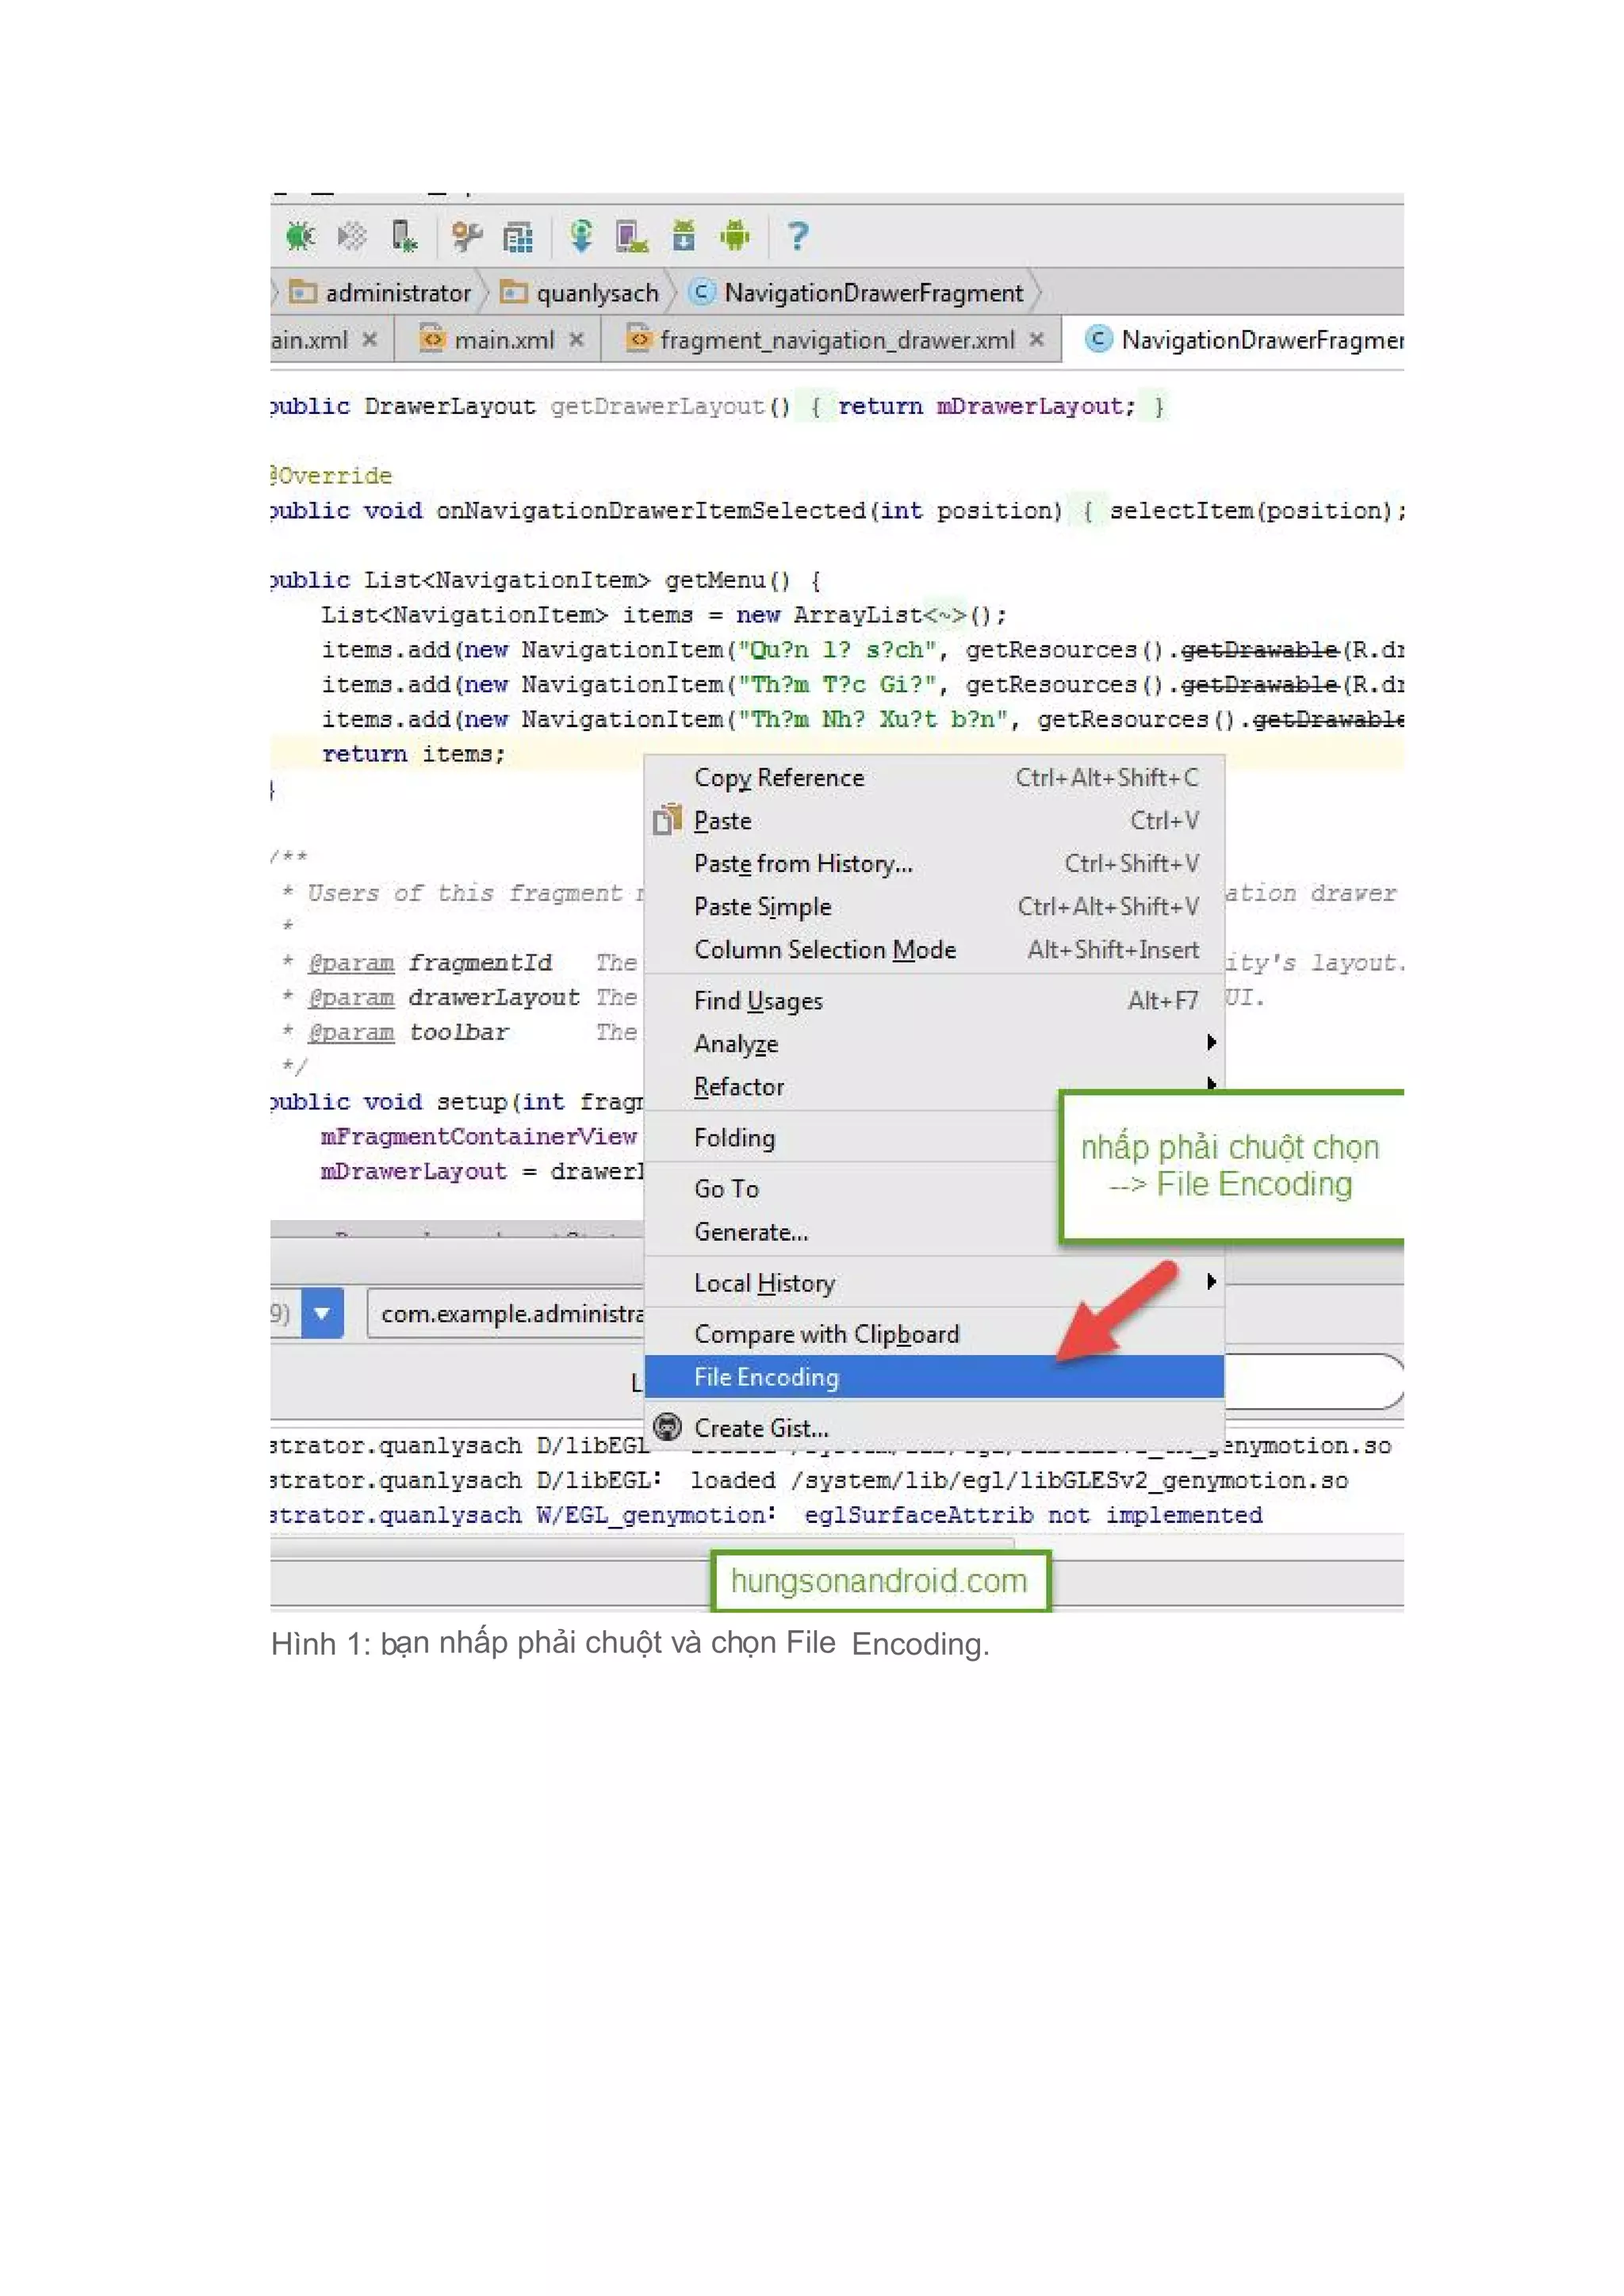Click Create Gist menu item
1624x2296 pixels.
pyautogui.click(x=761, y=1428)
